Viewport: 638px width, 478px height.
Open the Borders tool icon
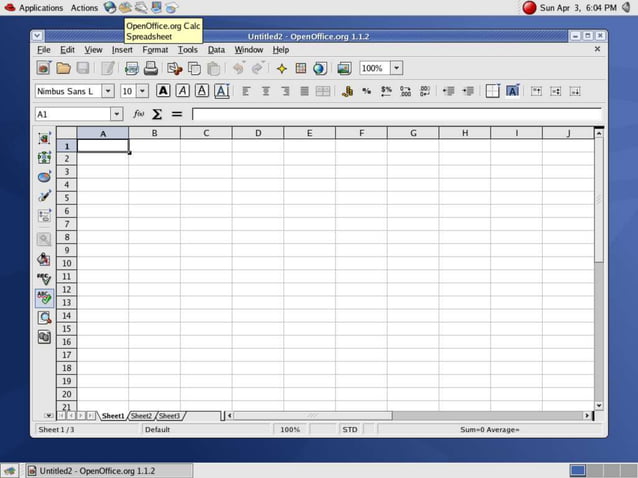pyautogui.click(x=492, y=91)
